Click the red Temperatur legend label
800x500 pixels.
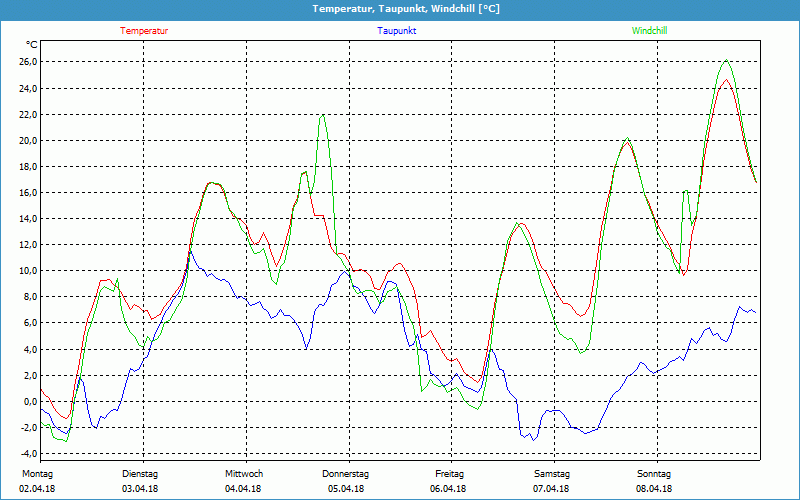[x=144, y=31]
